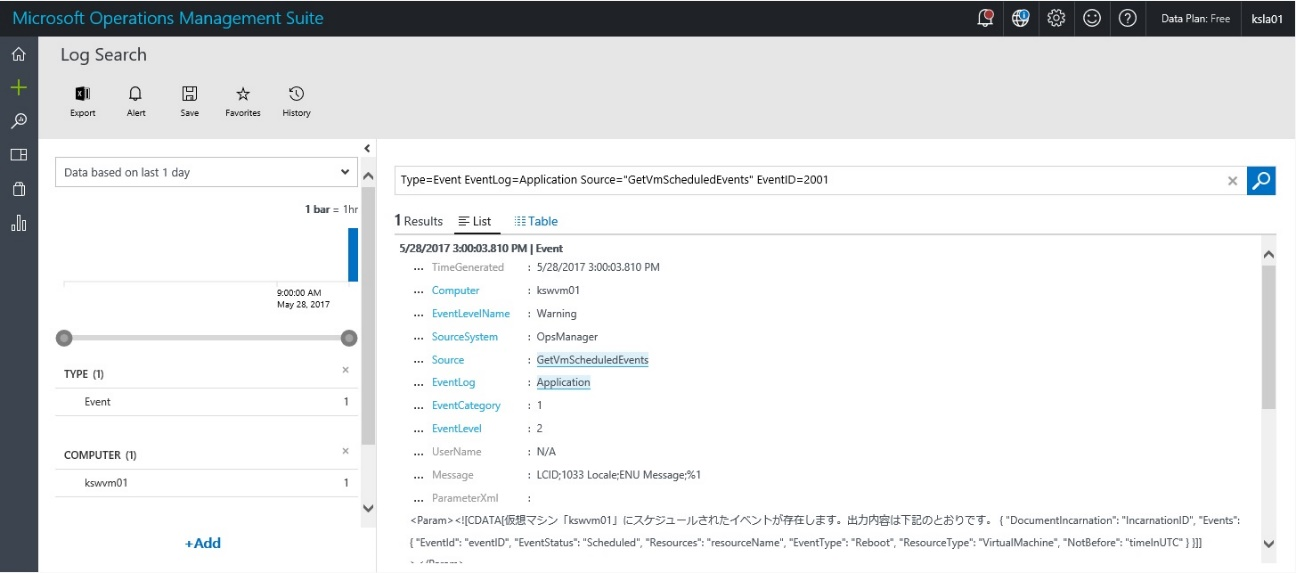Collapse the left filter pane chevron
Screen dimensions: 1296x573
pyautogui.click(x=367, y=149)
